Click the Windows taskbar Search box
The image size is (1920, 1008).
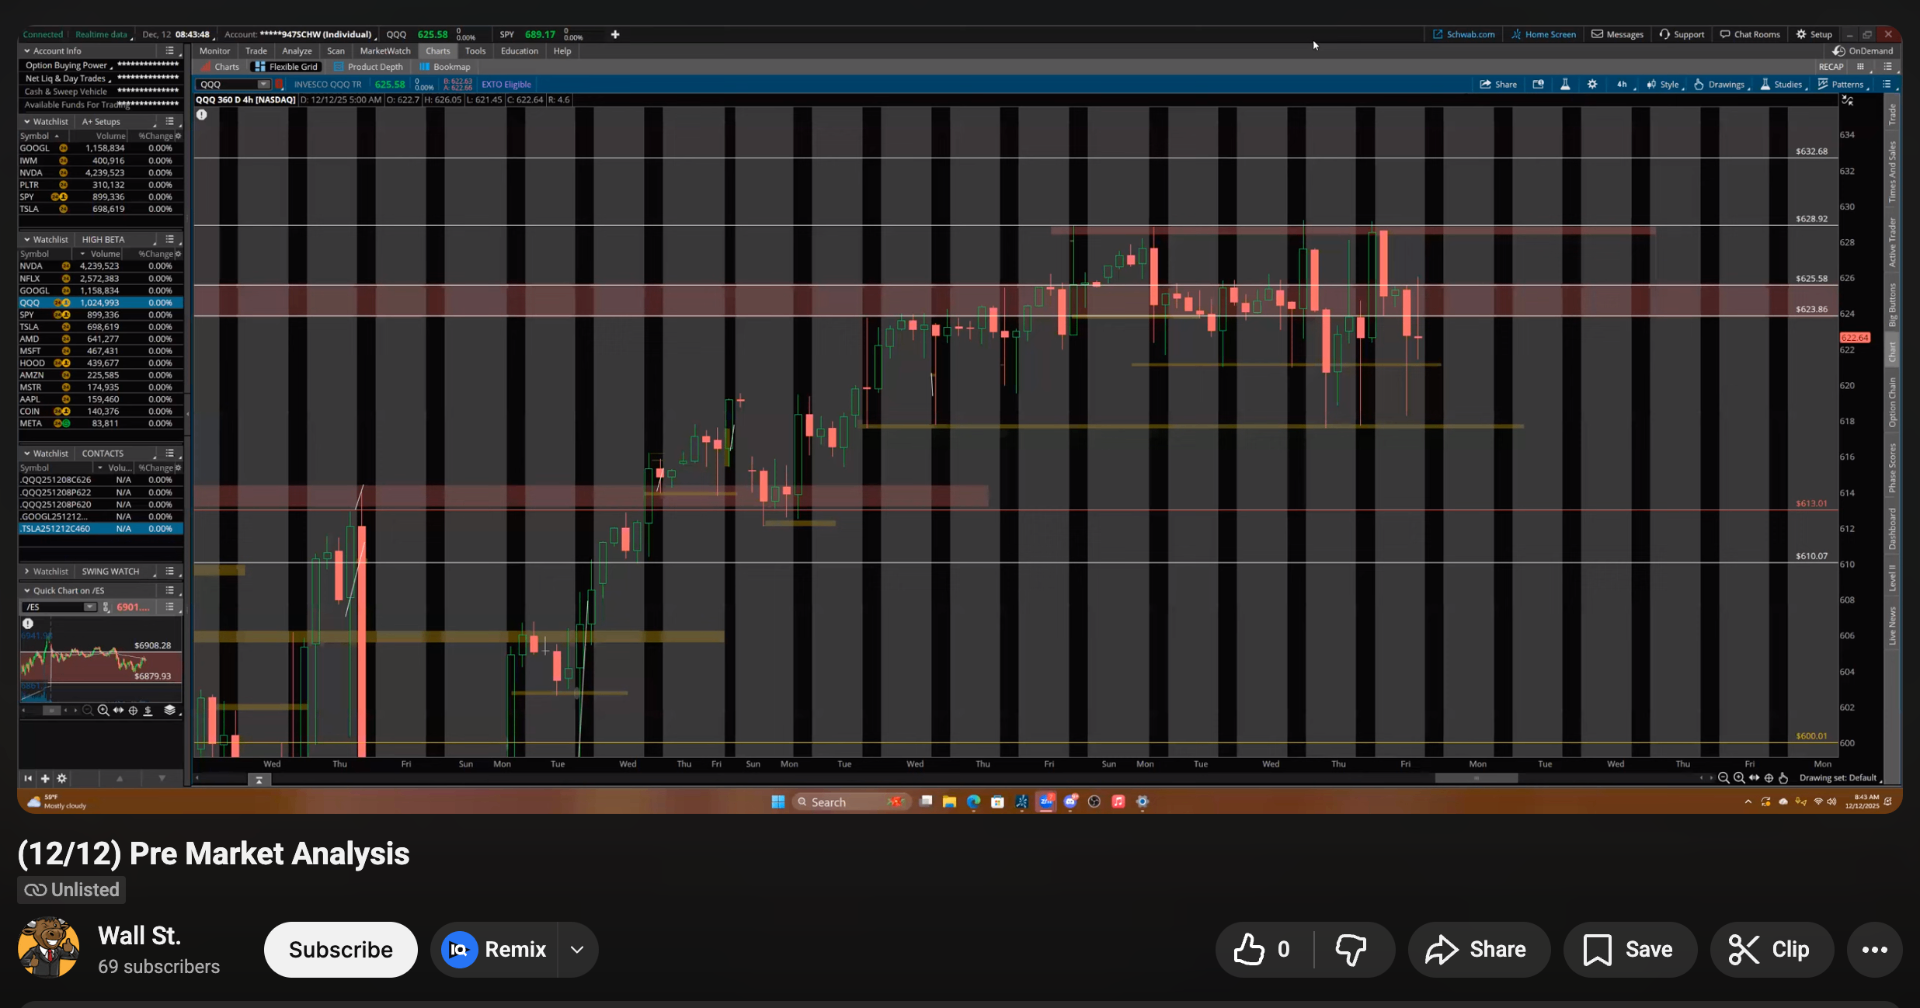[851, 802]
